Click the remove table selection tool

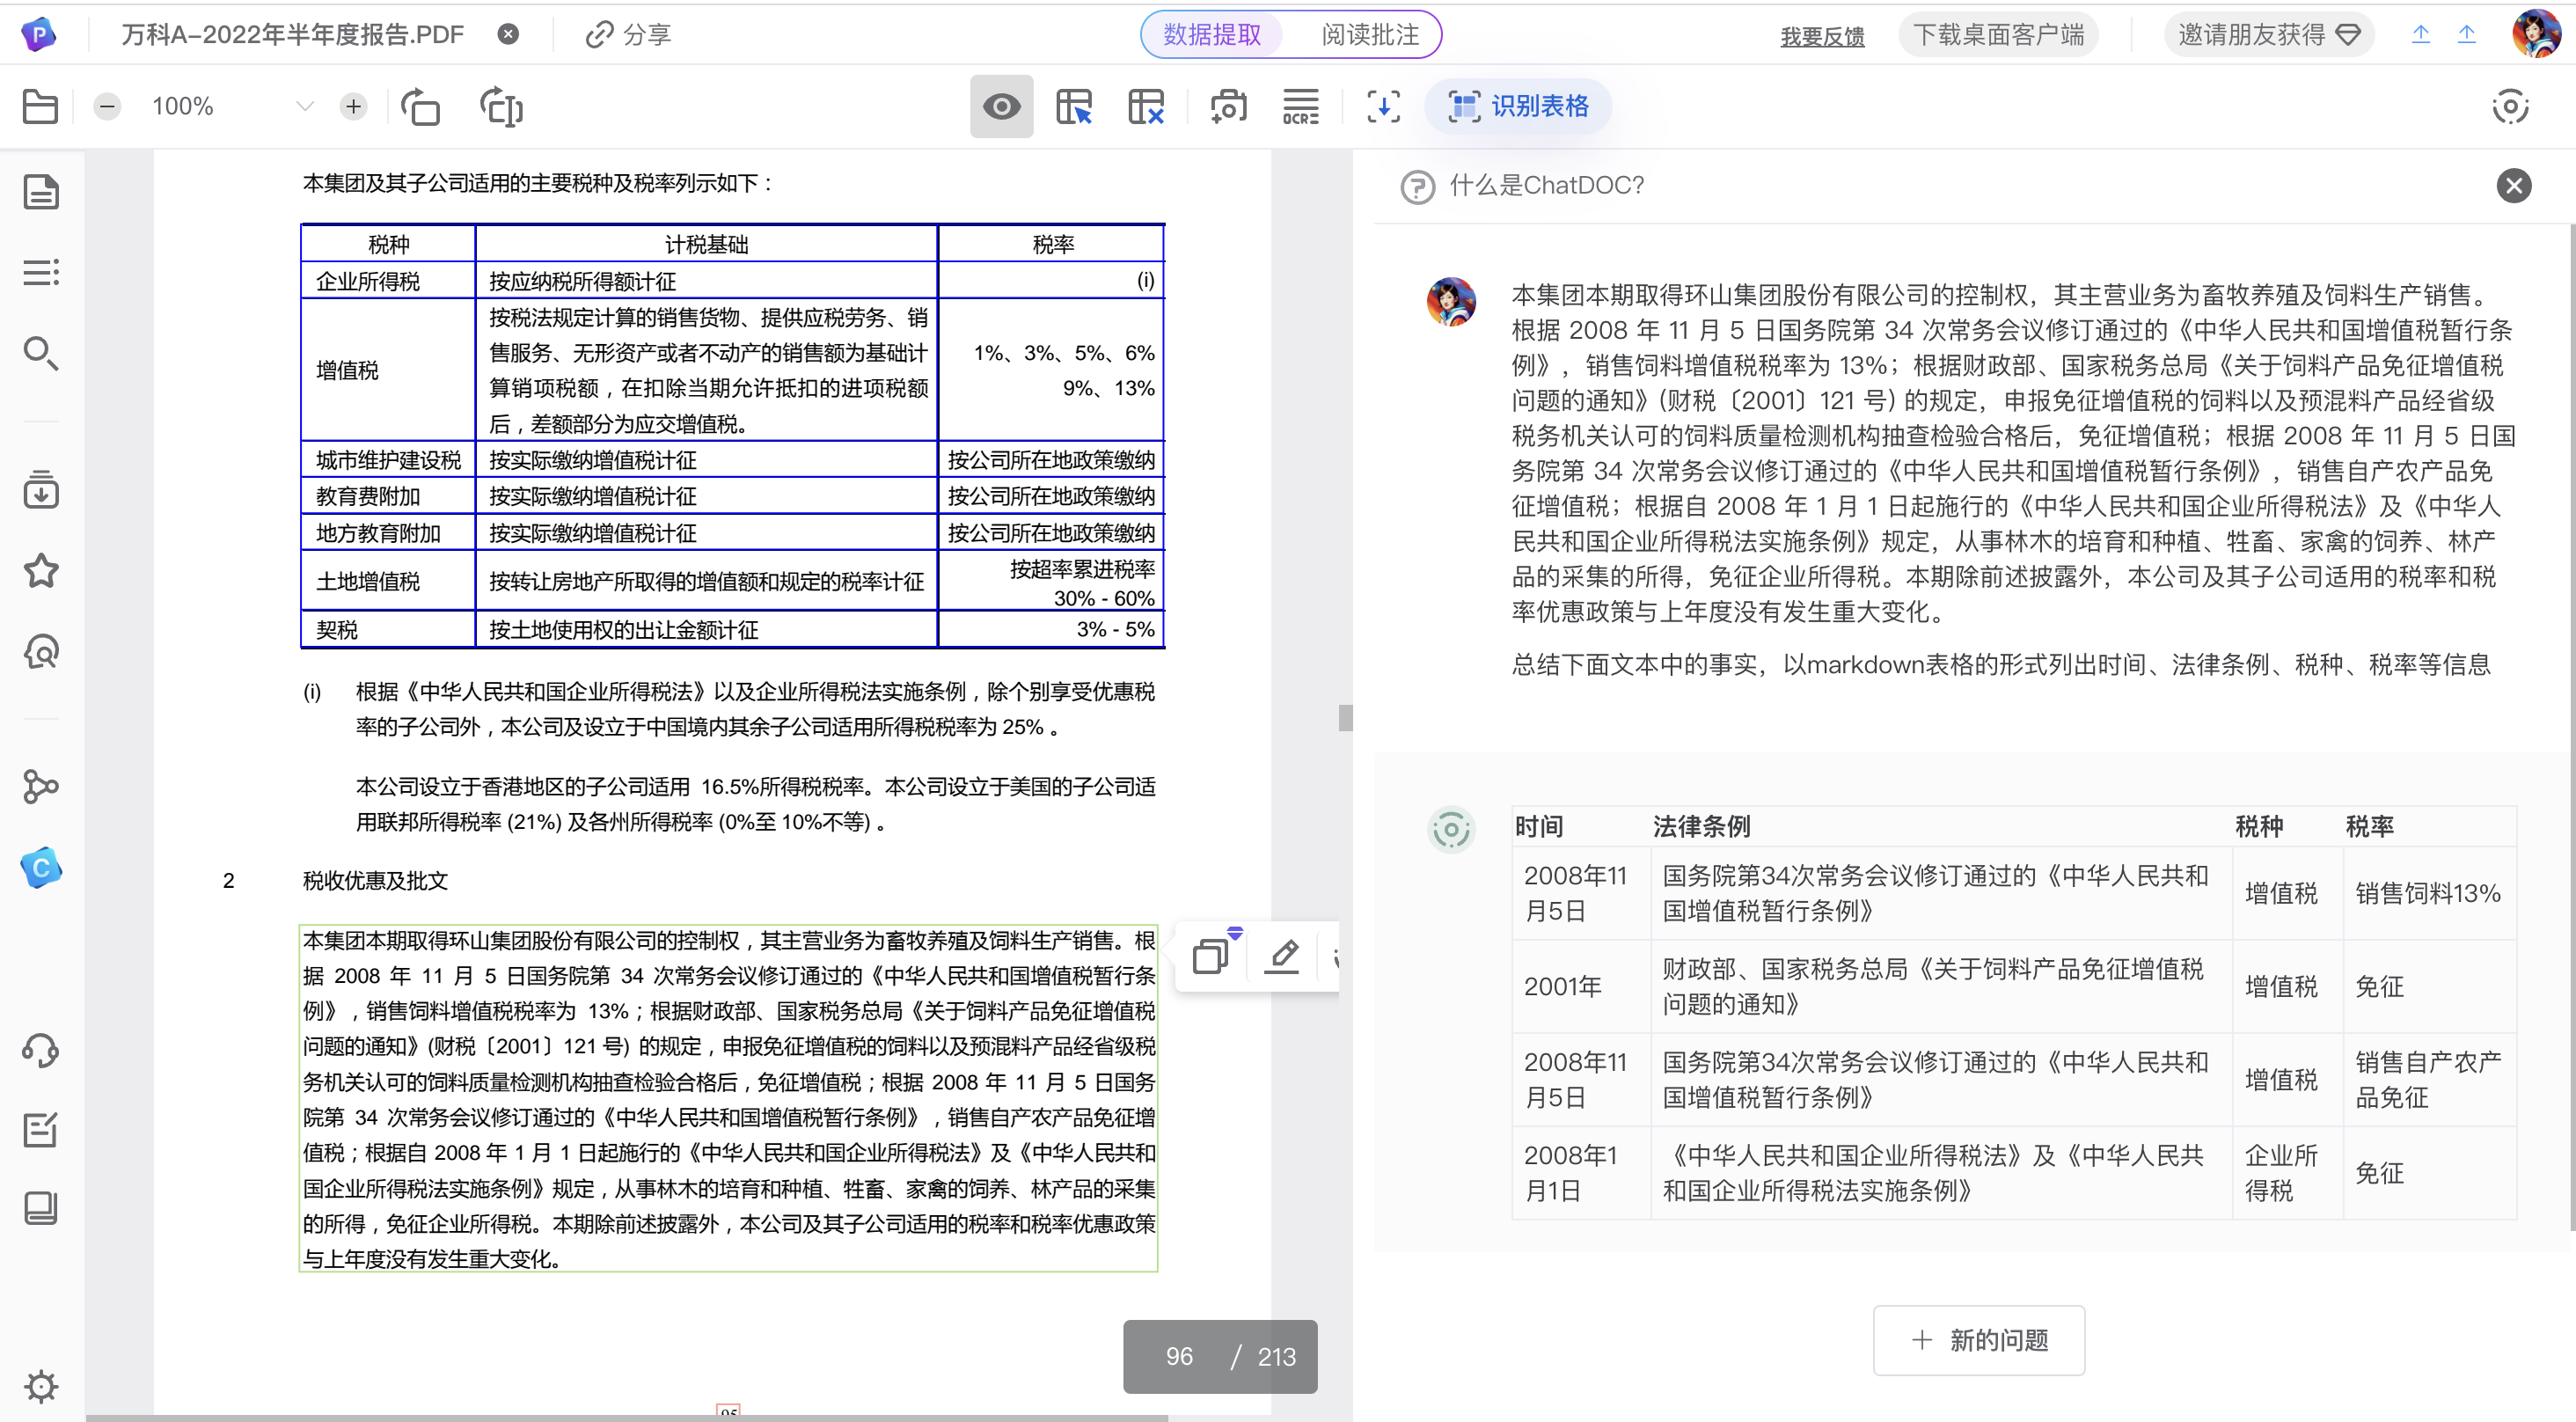pos(1145,106)
